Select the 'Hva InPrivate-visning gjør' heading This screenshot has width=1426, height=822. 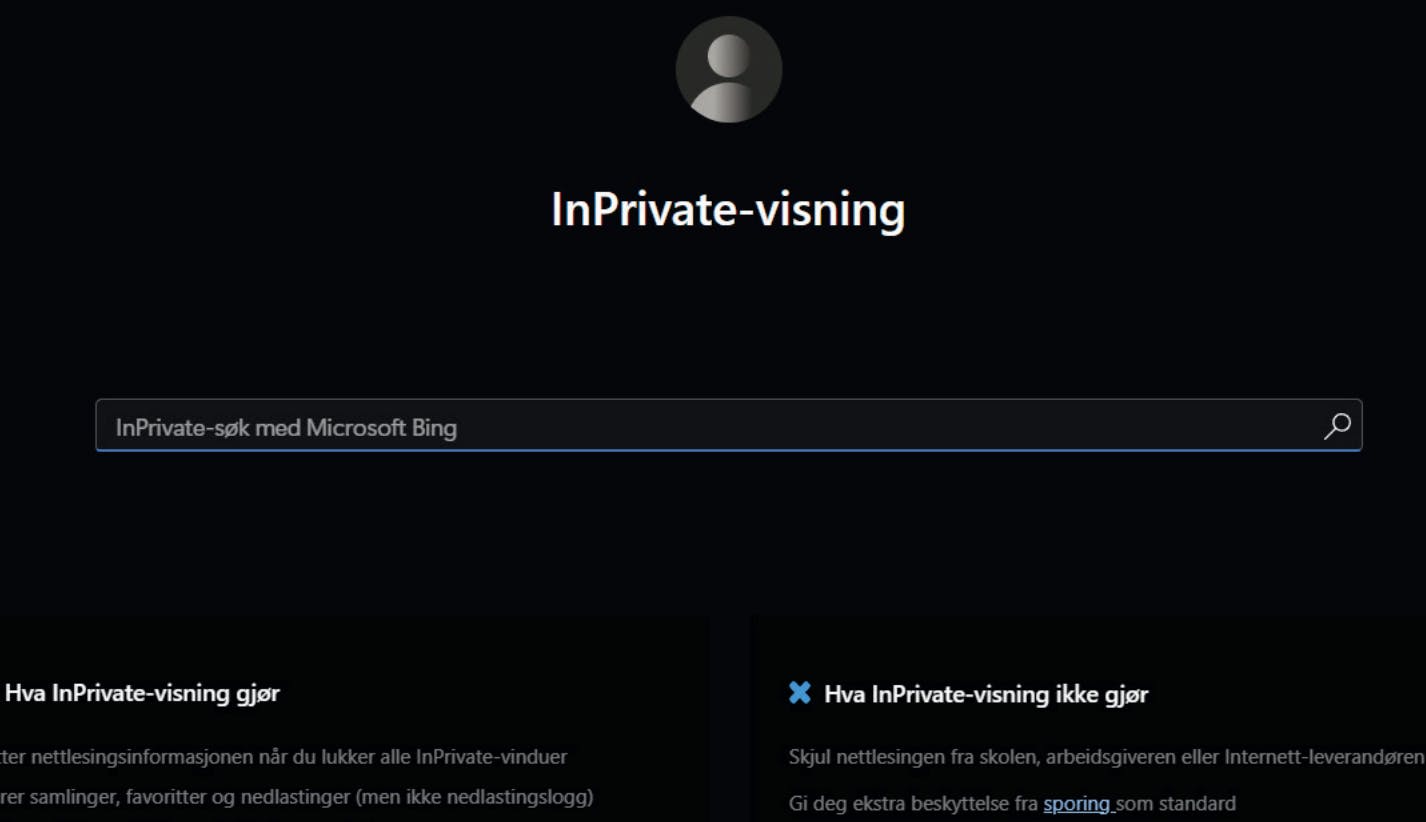(x=143, y=693)
